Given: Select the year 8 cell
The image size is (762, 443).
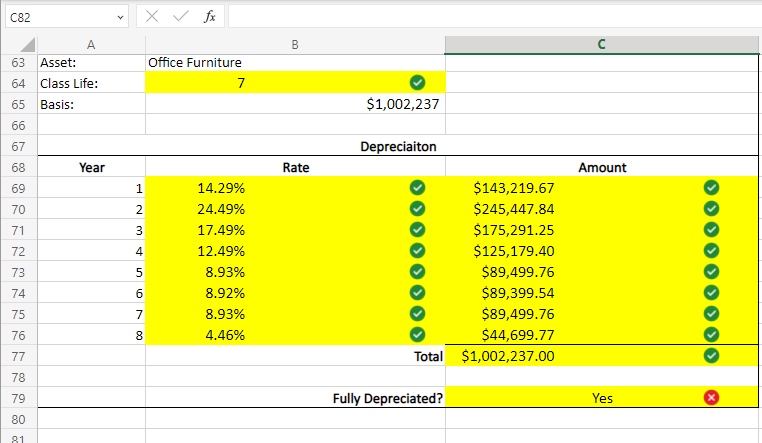Looking at the screenshot, I should pos(91,335).
